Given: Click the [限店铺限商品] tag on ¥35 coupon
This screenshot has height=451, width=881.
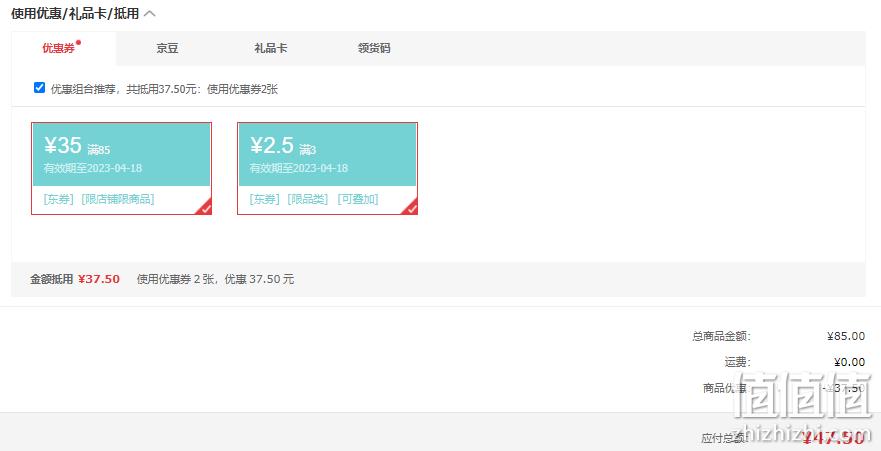Looking at the screenshot, I should (x=117, y=199).
